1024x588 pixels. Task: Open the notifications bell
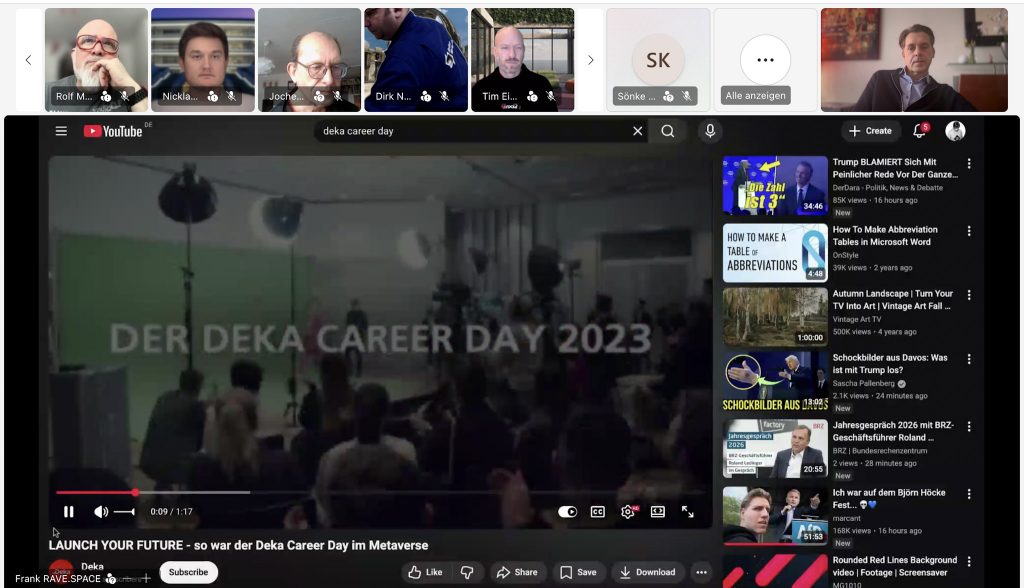920,131
